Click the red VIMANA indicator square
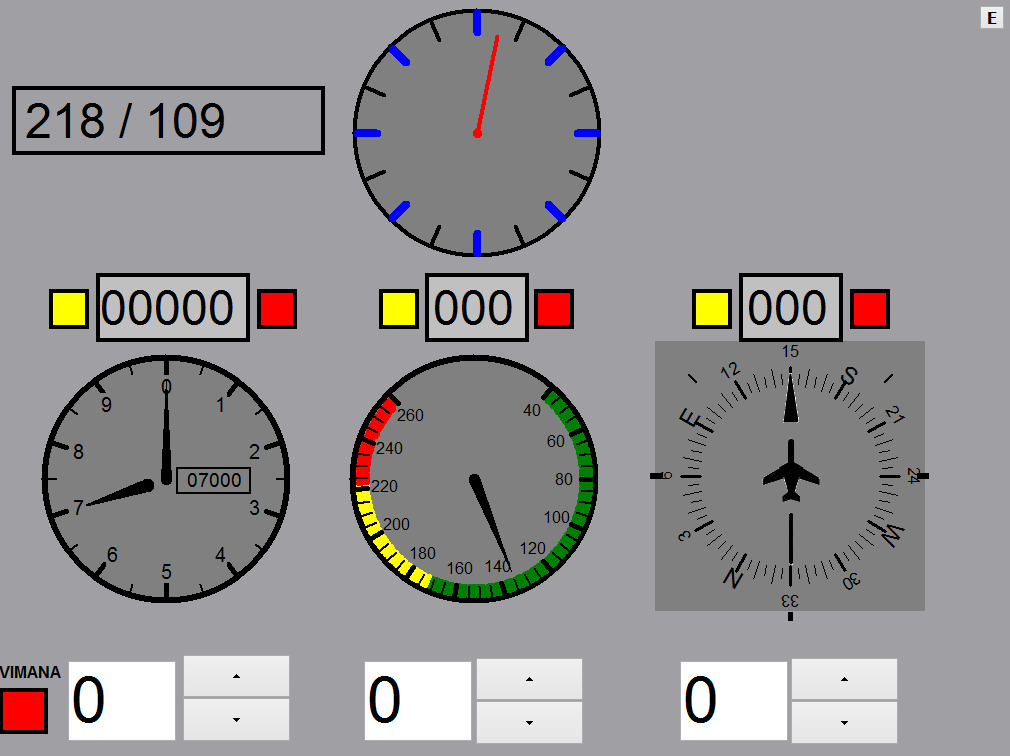1010x756 pixels. tap(24, 710)
